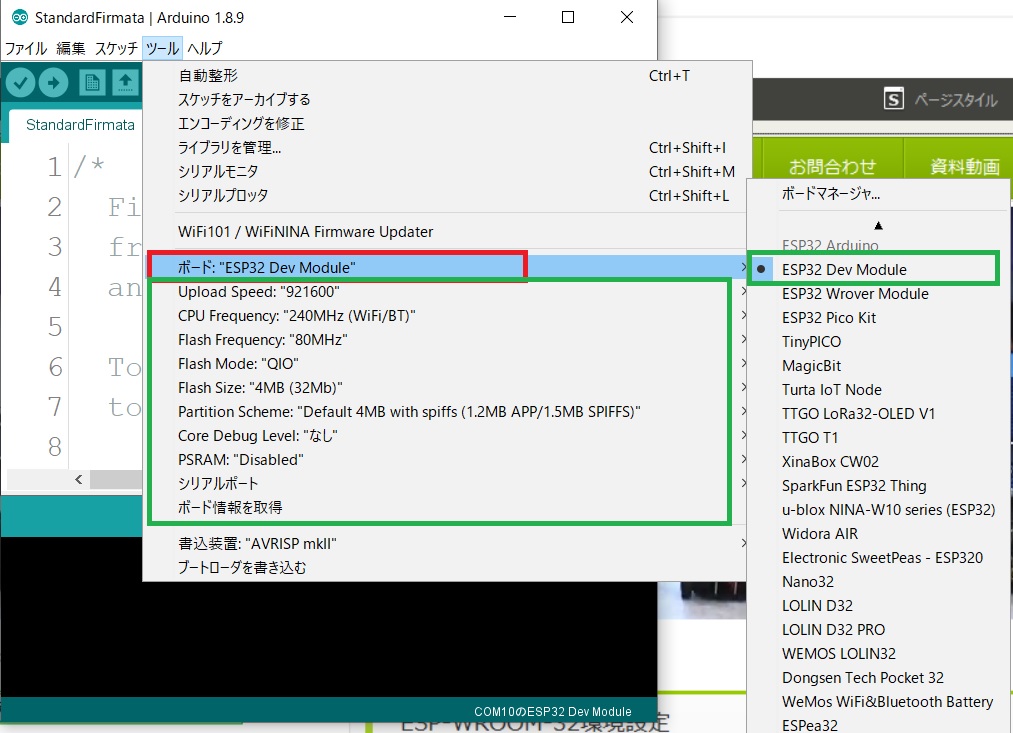Select LOLIN D32 PRO board
Image resolution: width=1013 pixels, height=733 pixels.
point(879,629)
